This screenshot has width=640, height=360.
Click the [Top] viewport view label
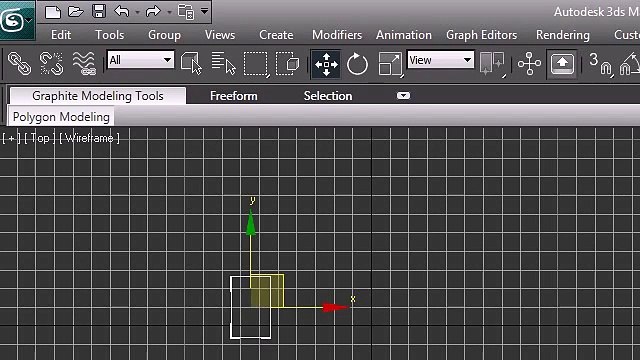[40, 138]
